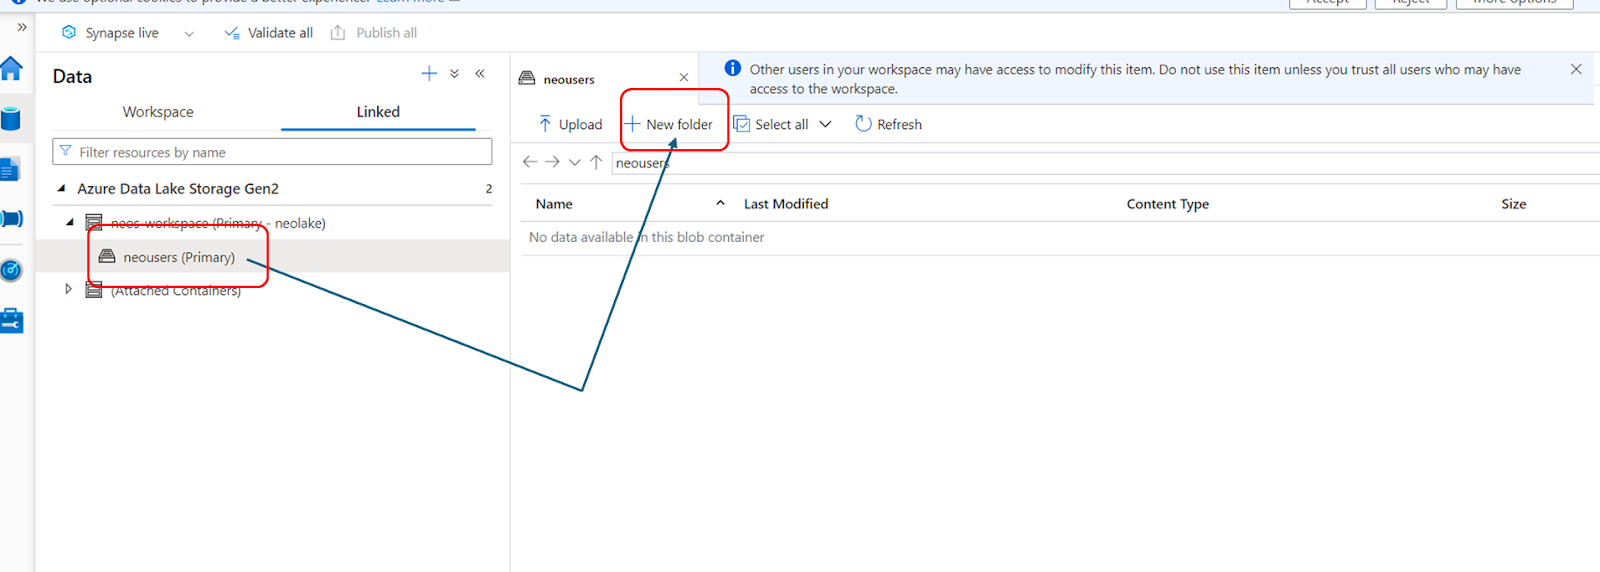Add a new resource with plus icon
1600x572 pixels.
coord(429,73)
